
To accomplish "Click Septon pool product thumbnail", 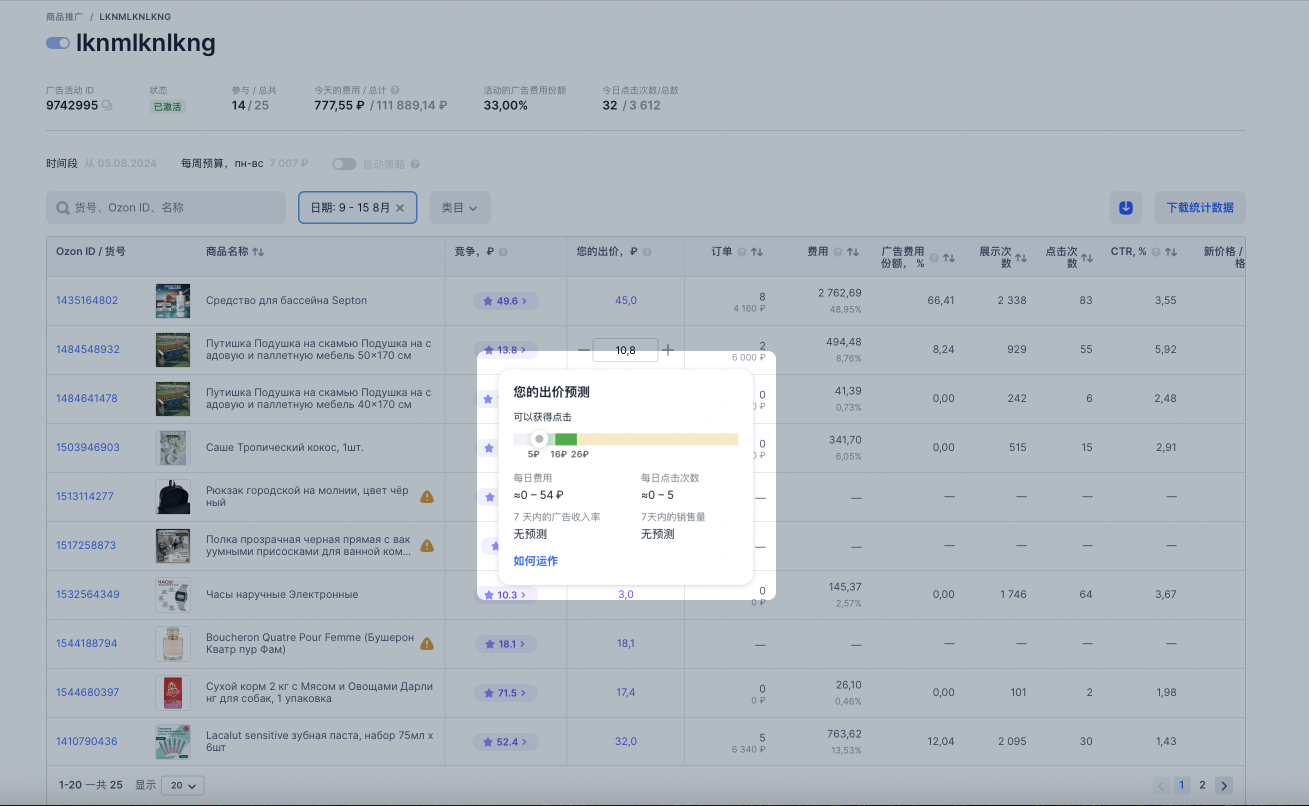I will [x=173, y=300].
